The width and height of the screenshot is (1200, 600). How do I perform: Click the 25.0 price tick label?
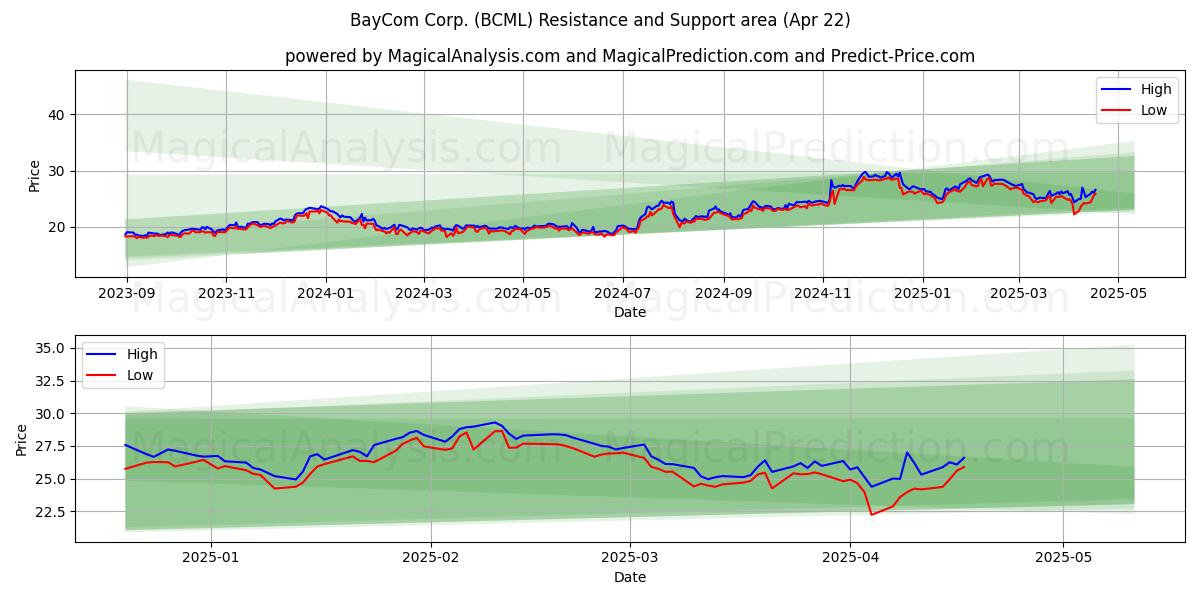(x=52, y=479)
